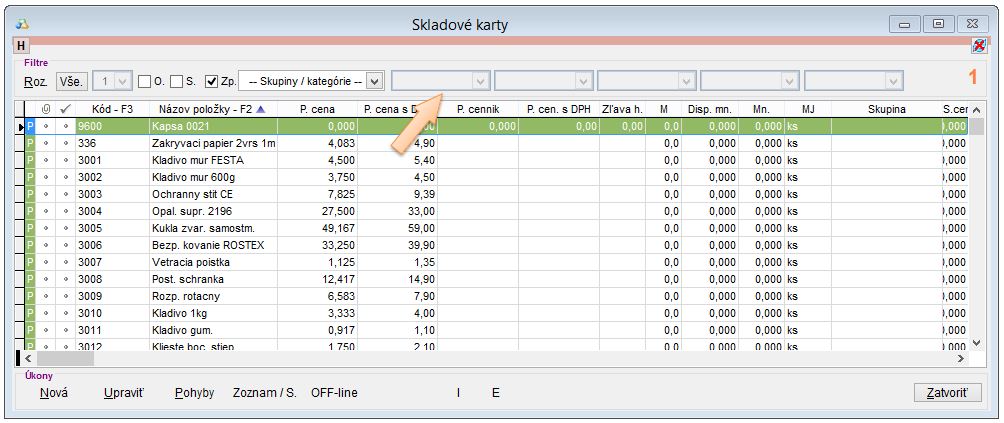
Task: Expand the first empty filter dropdown after Skupiny
Action: 480,81
